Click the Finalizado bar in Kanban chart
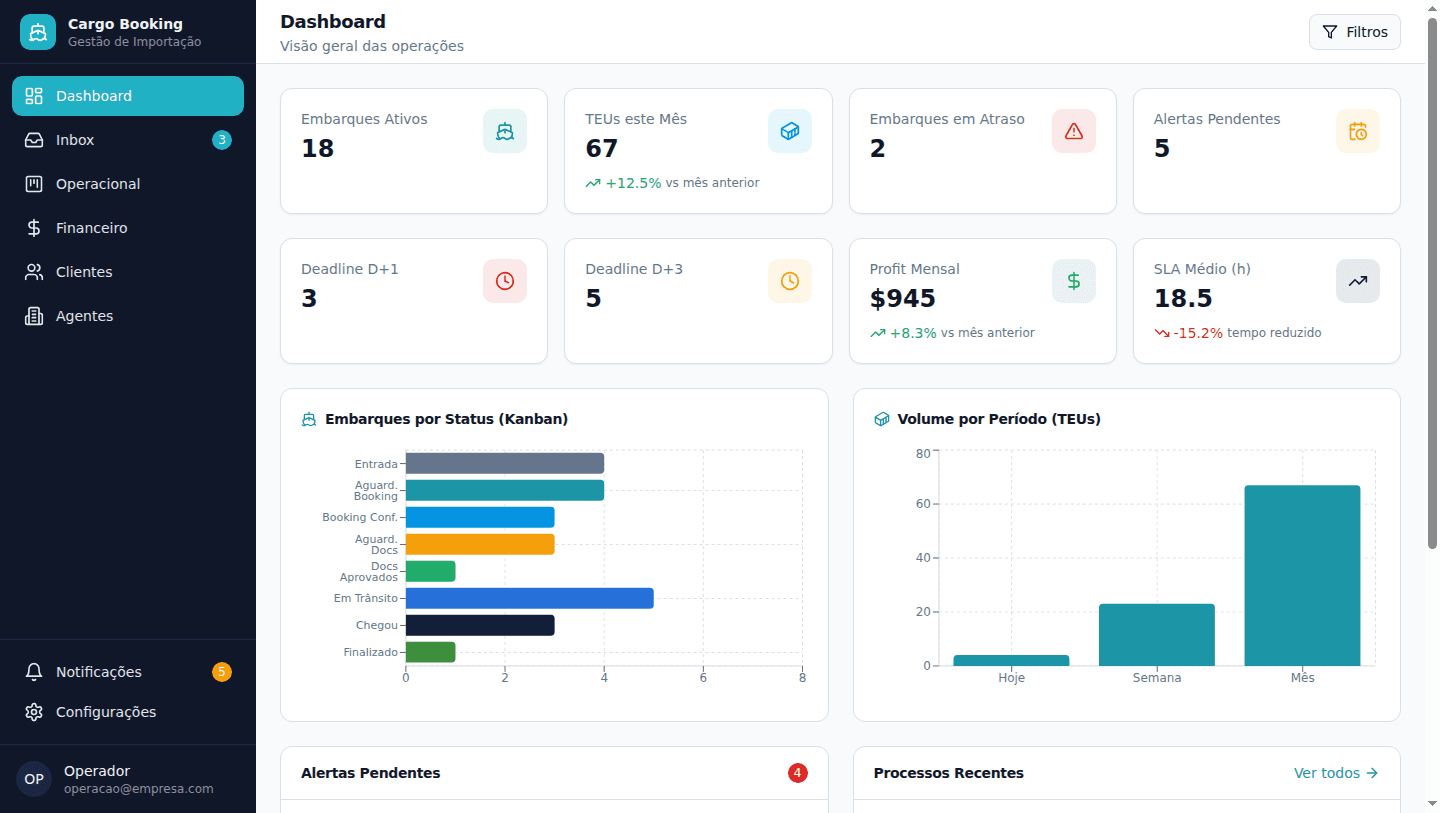This screenshot has width=1440, height=813. click(431, 652)
